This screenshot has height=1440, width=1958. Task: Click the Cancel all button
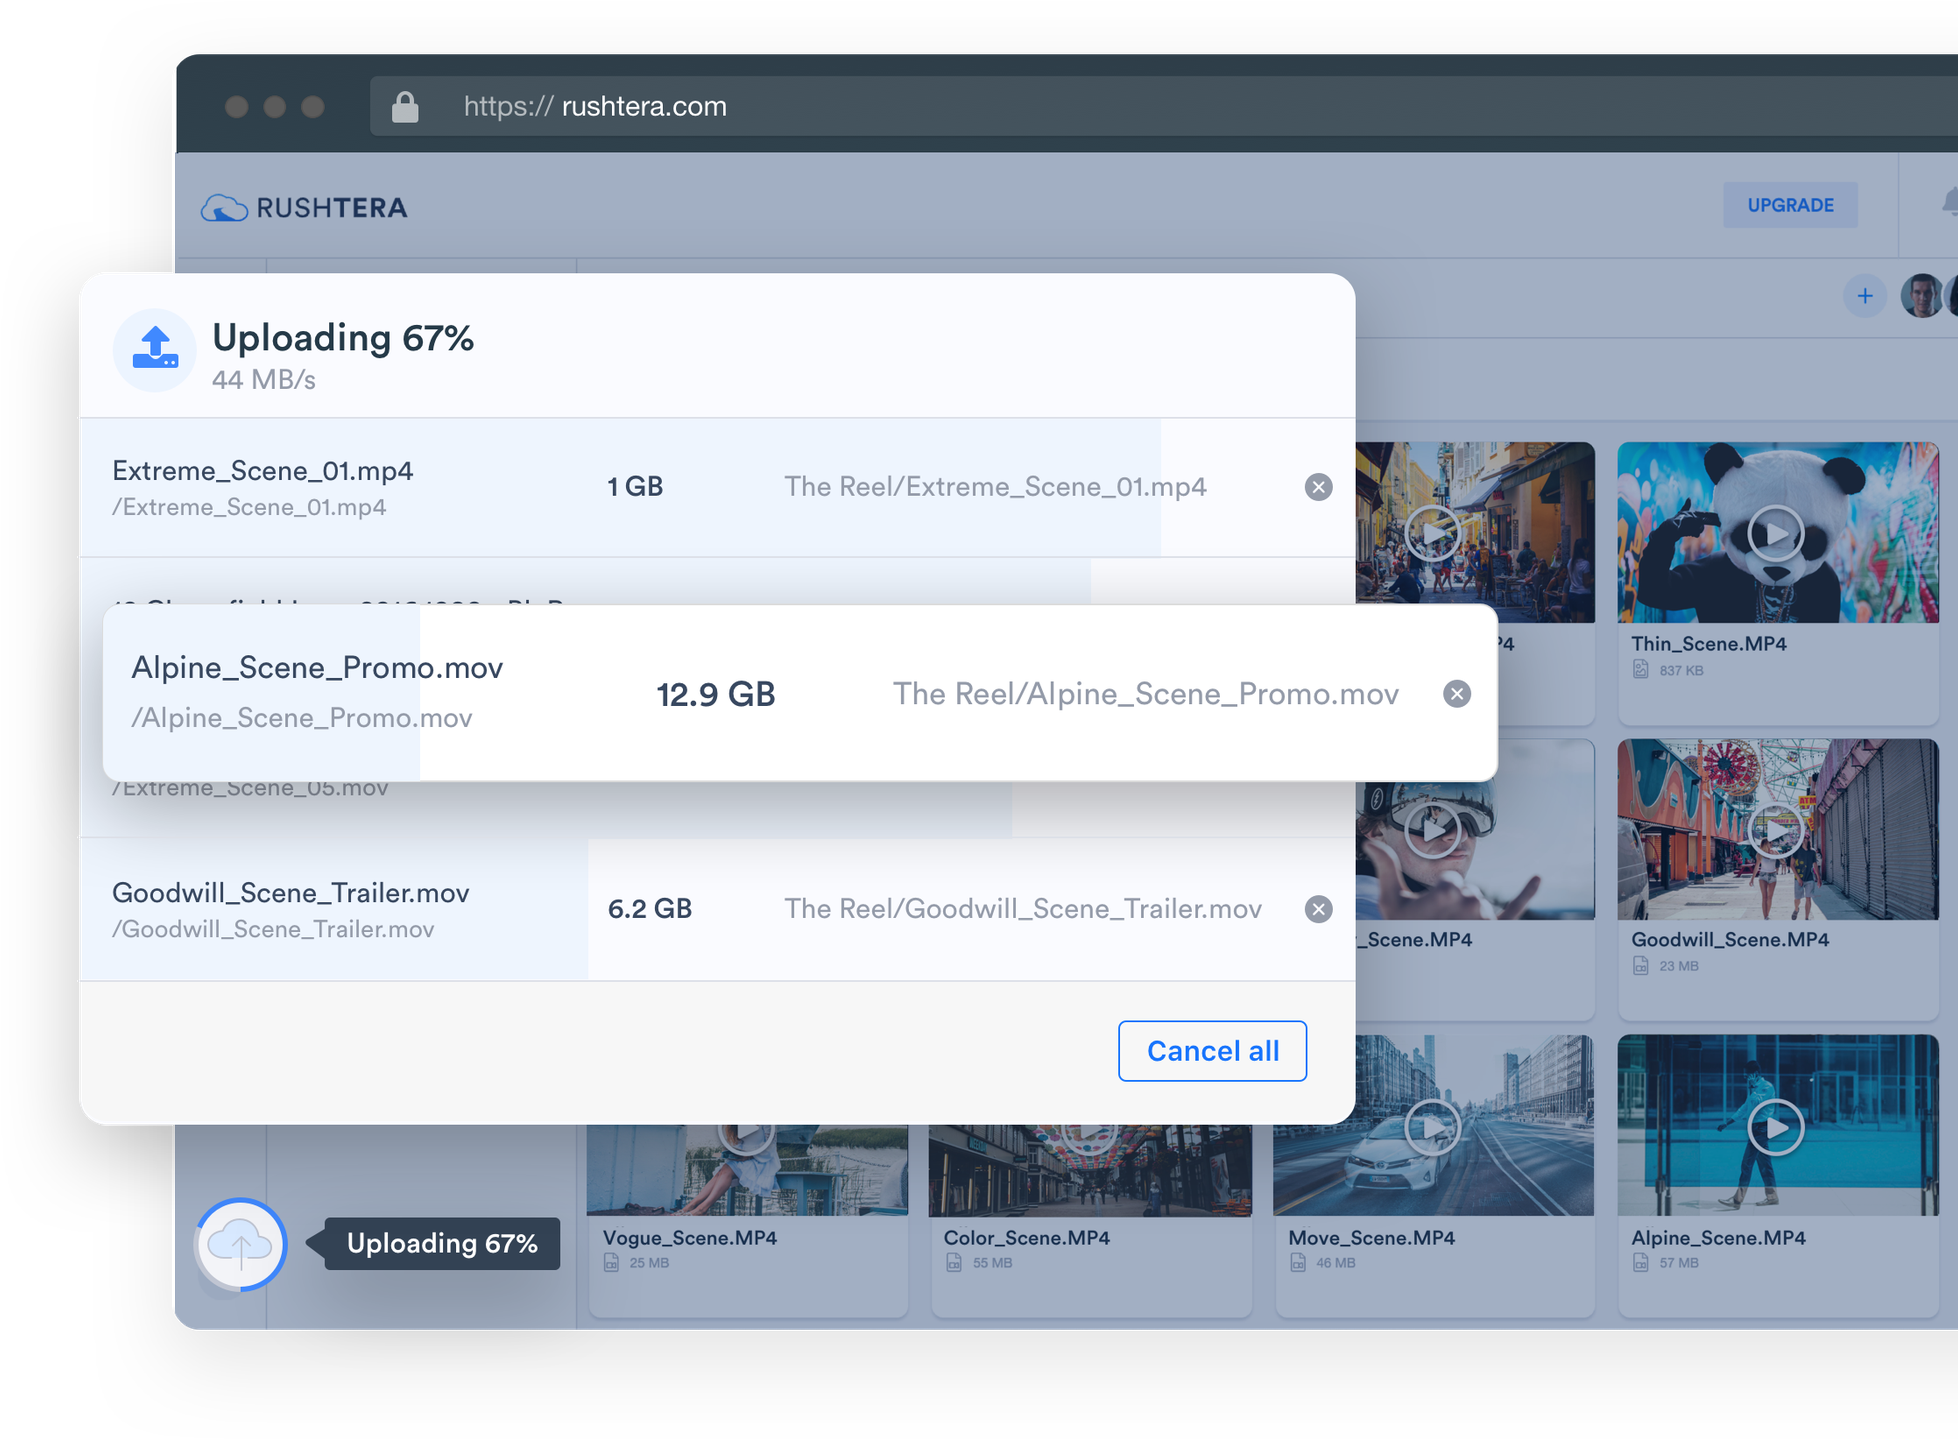point(1212,1051)
